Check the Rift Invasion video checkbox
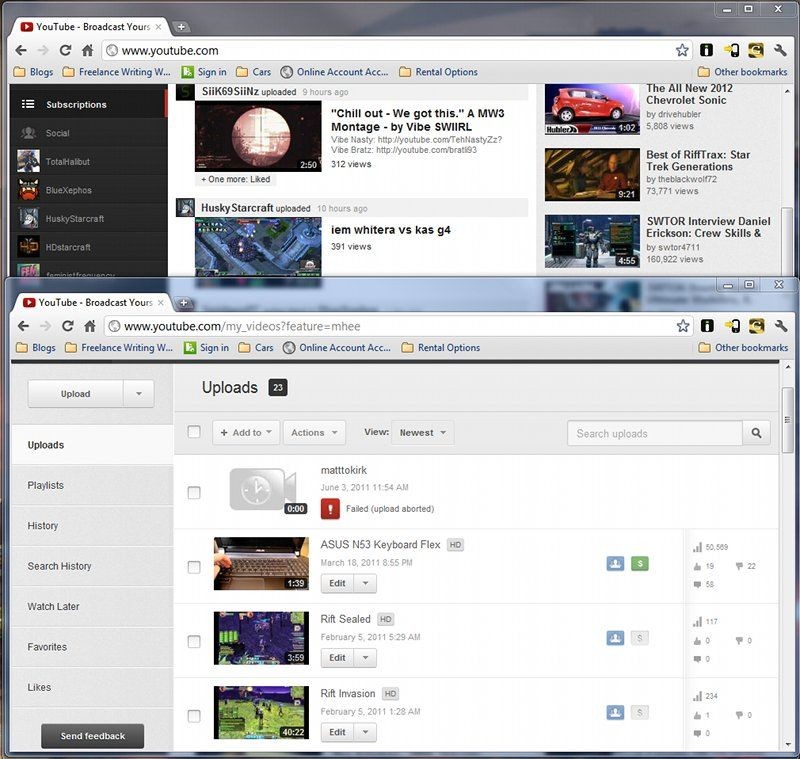 (194, 716)
